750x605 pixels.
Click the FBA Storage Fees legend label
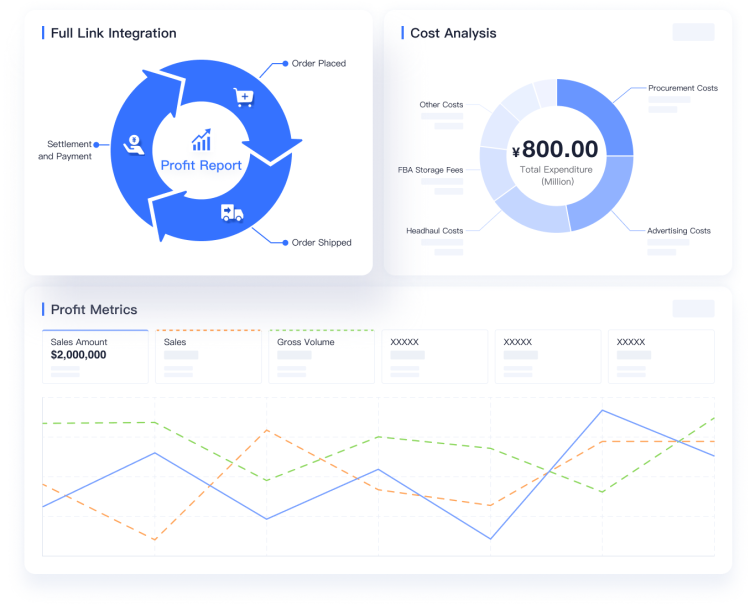430,170
